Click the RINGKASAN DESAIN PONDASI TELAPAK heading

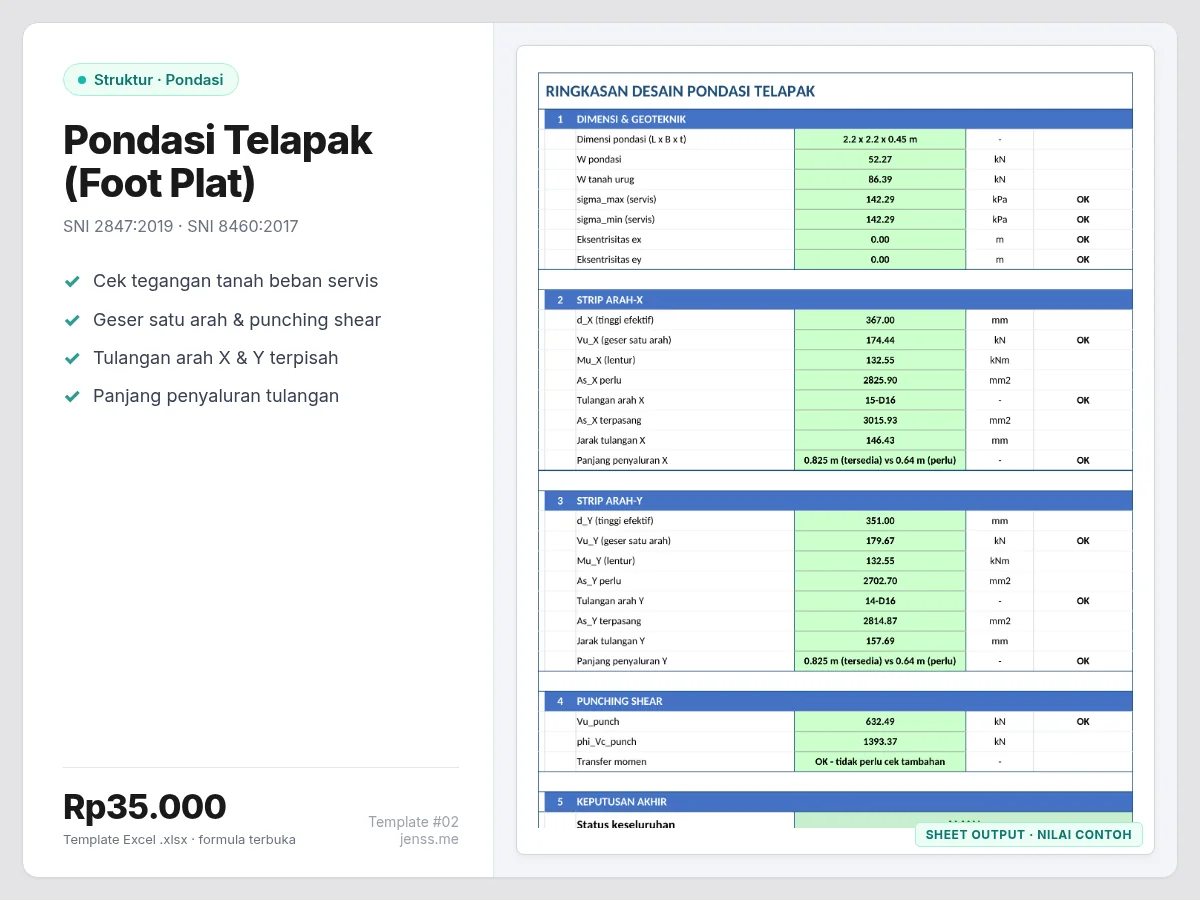tap(680, 91)
